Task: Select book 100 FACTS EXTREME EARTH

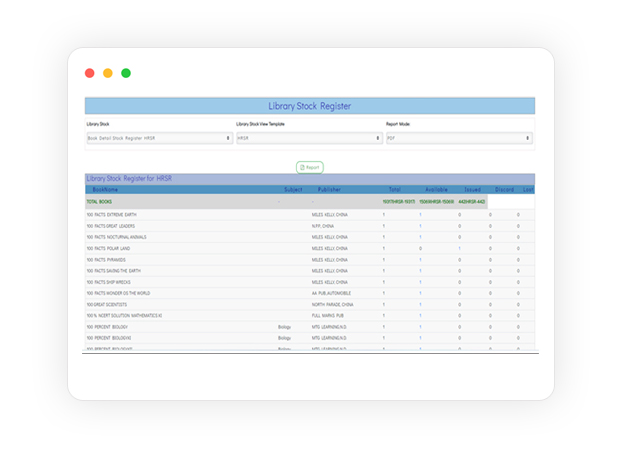Action: coord(111,215)
